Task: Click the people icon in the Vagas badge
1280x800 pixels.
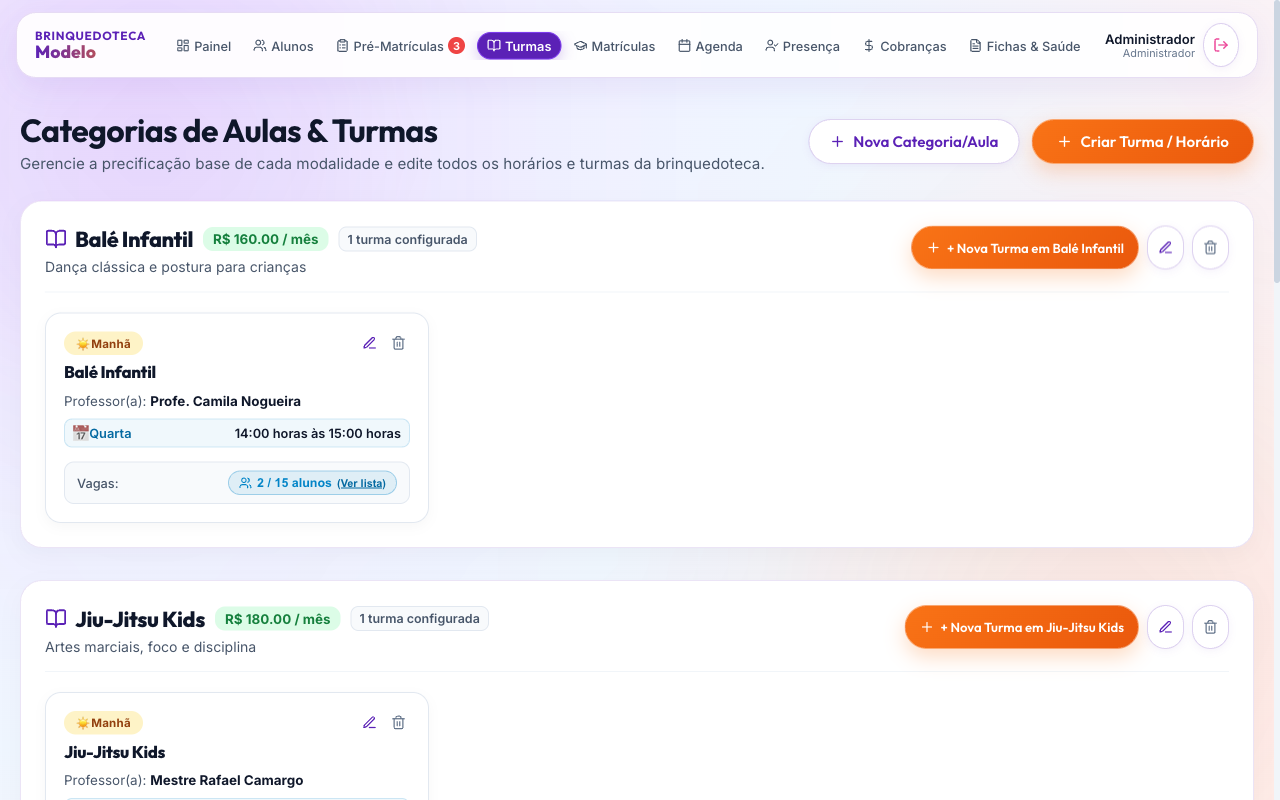Action: 245,483
